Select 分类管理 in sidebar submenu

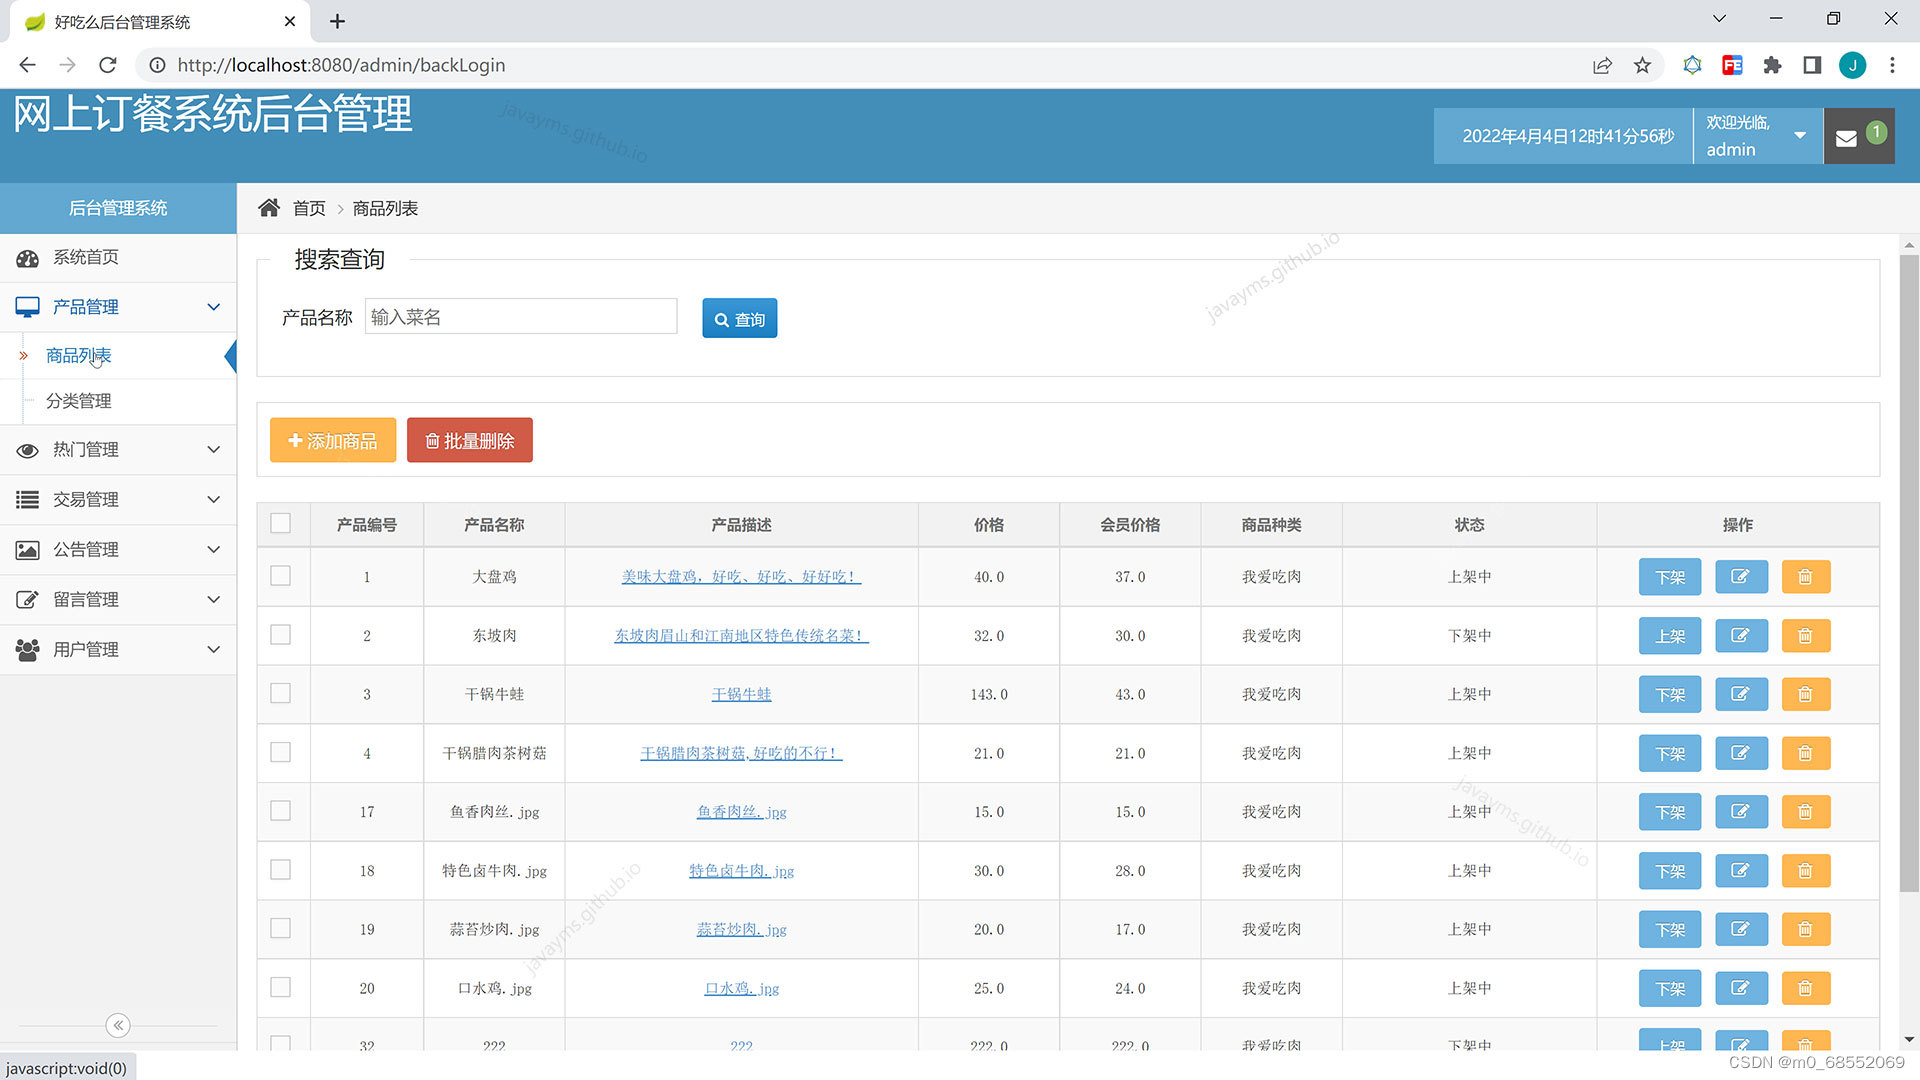(x=79, y=401)
